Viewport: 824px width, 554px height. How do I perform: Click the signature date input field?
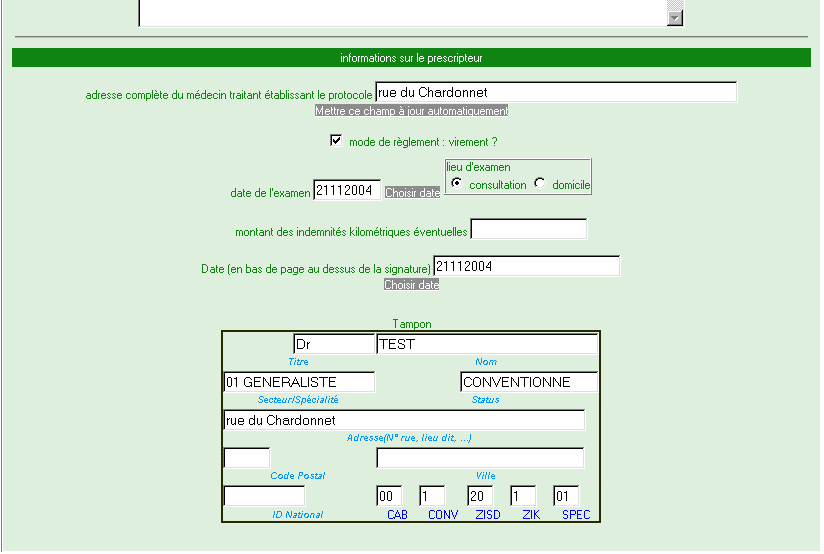pos(525,266)
